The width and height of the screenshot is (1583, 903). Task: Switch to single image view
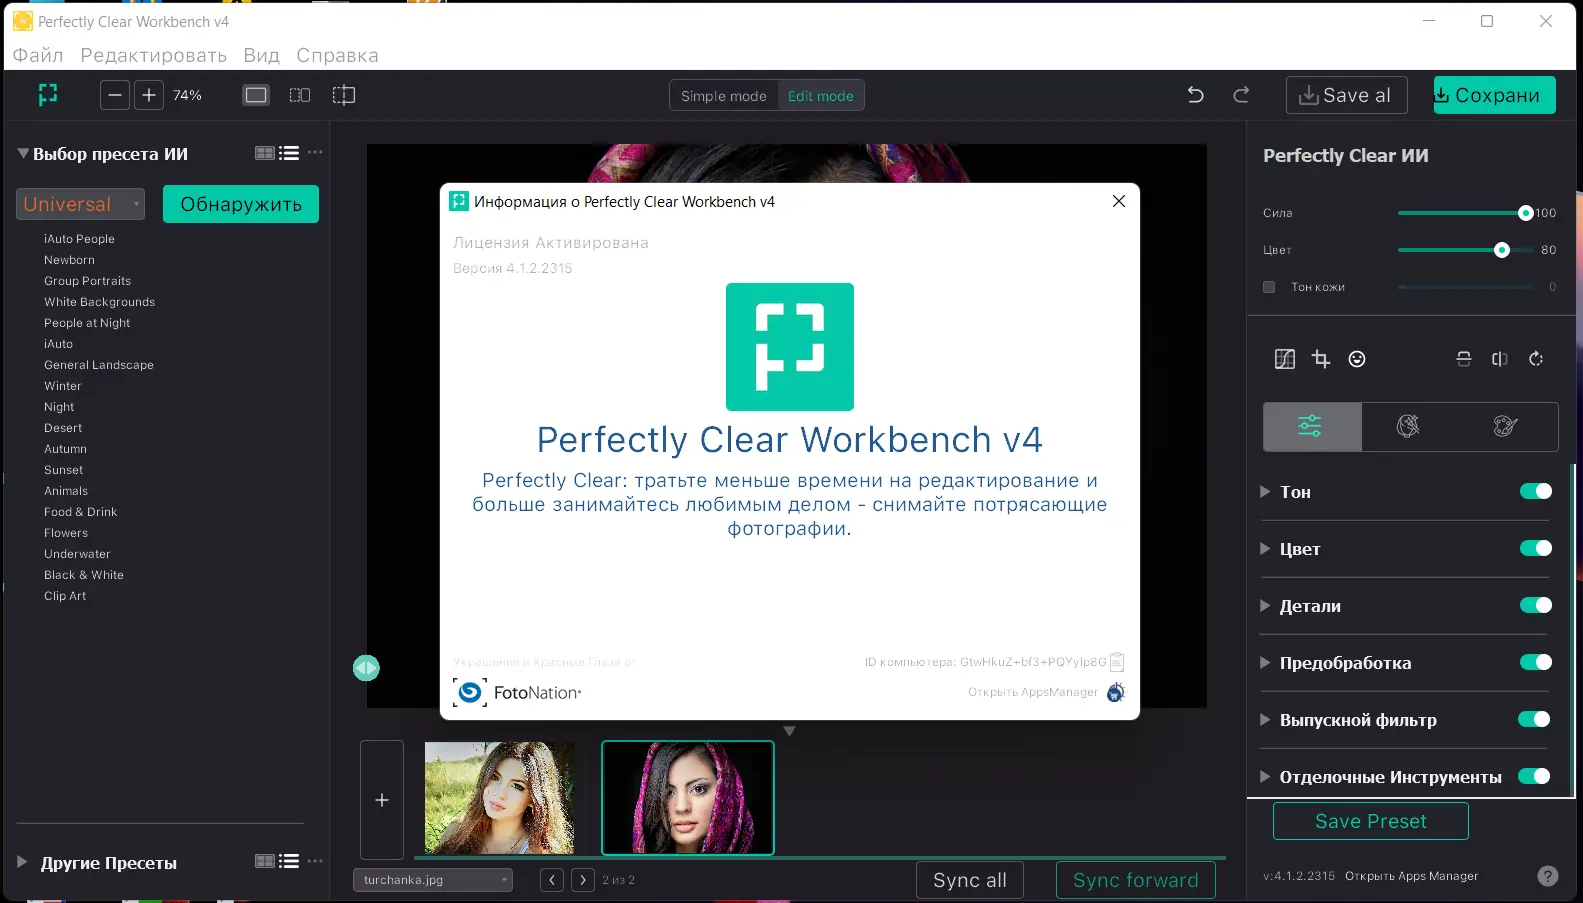coord(256,95)
